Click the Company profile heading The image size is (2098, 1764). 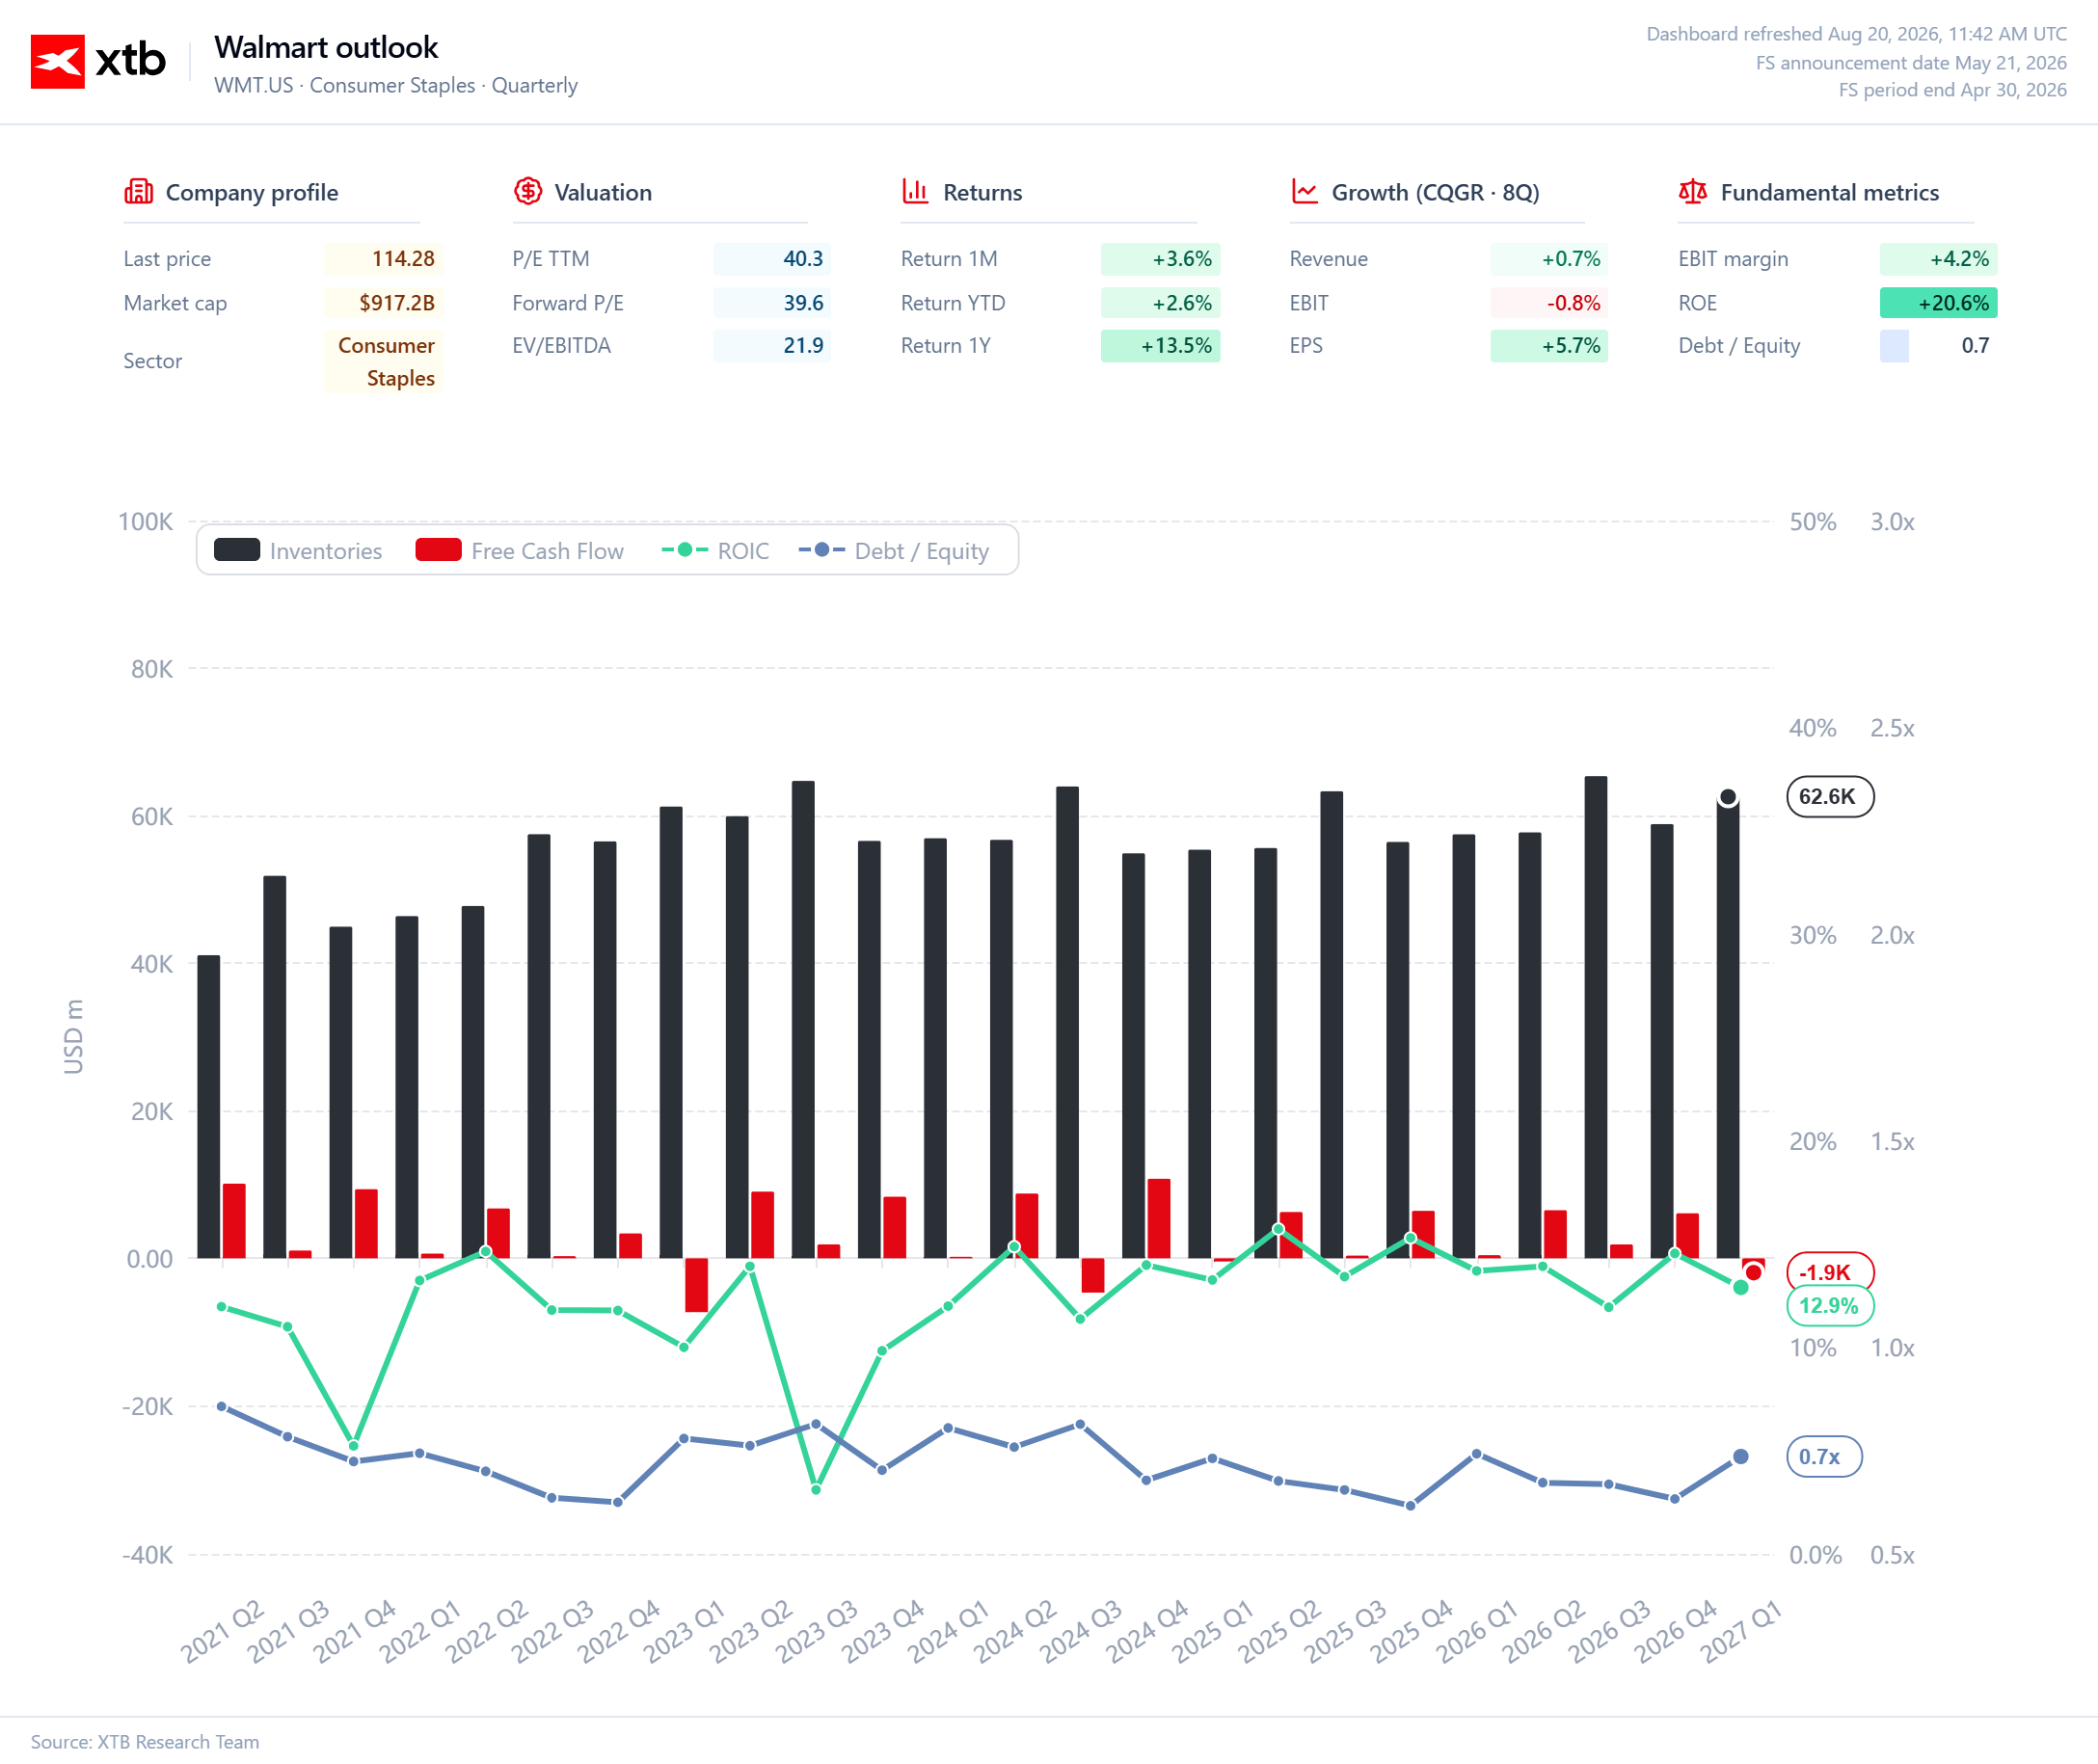coord(252,192)
